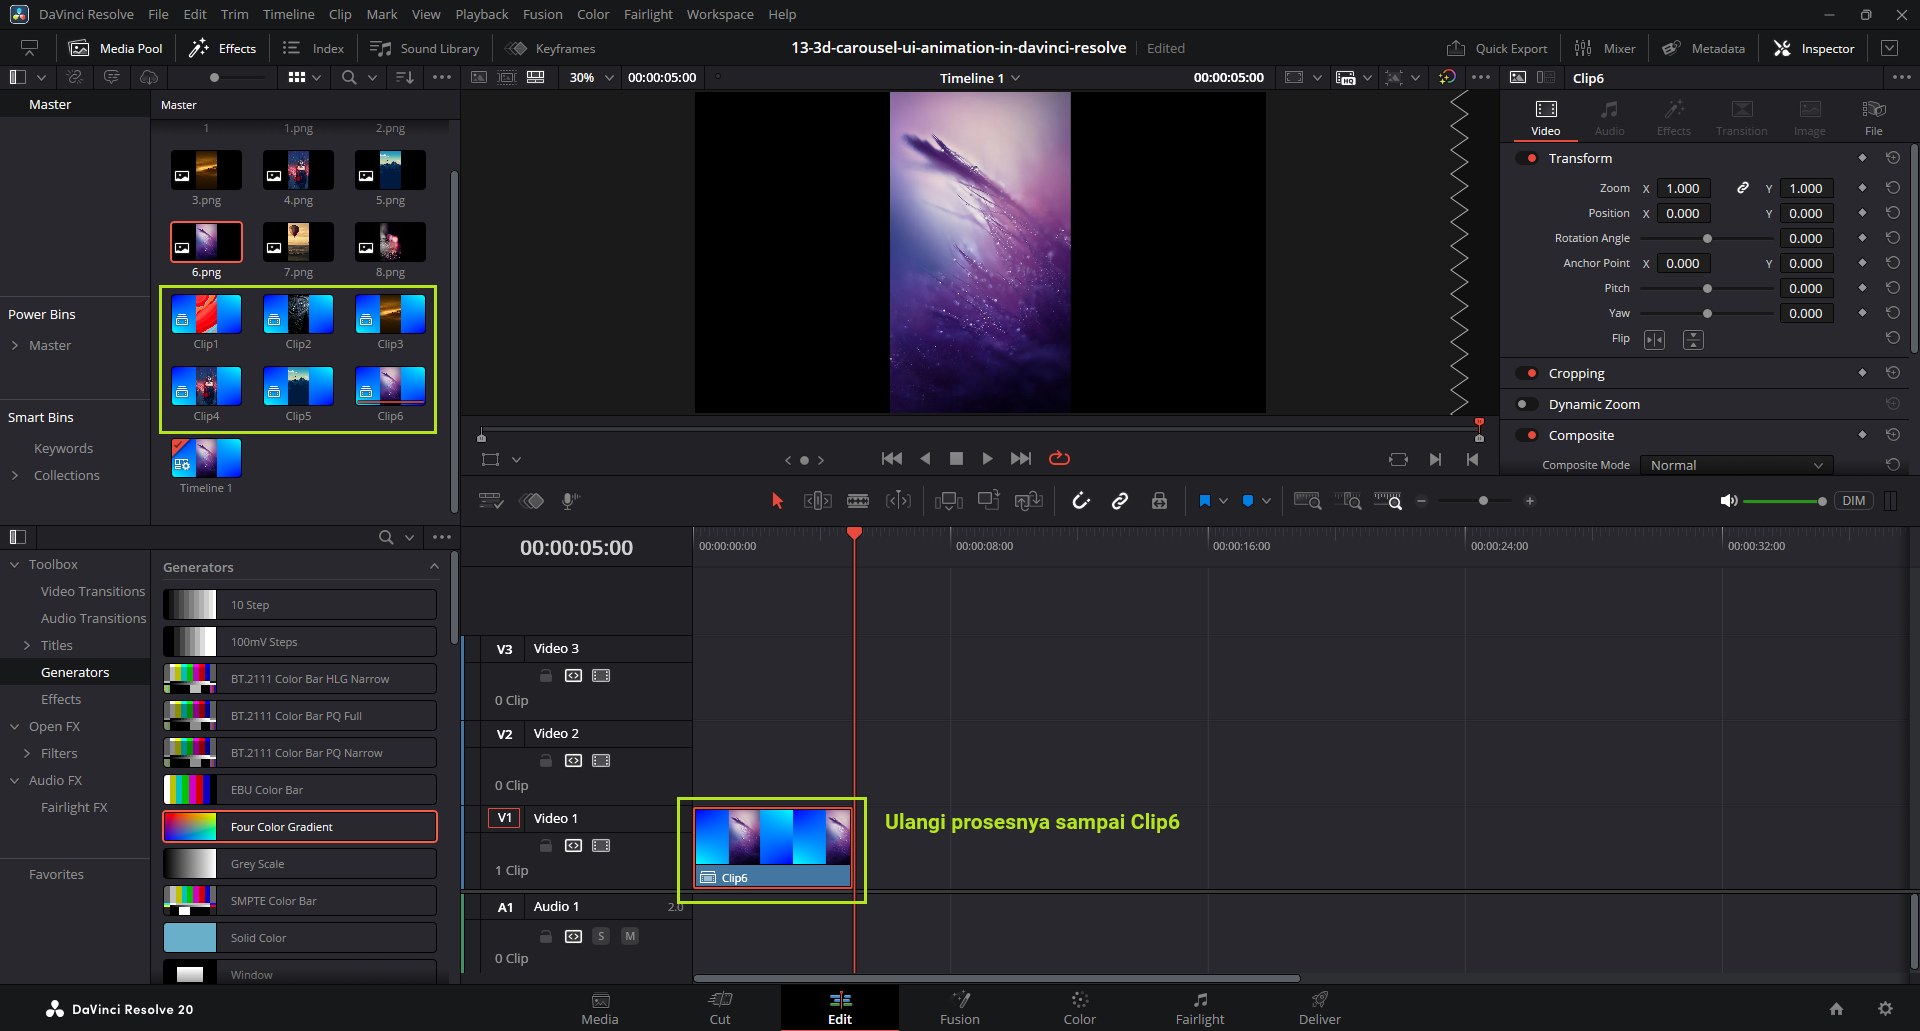Mute the Audio 1 track
1920x1031 pixels.
pos(630,936)
